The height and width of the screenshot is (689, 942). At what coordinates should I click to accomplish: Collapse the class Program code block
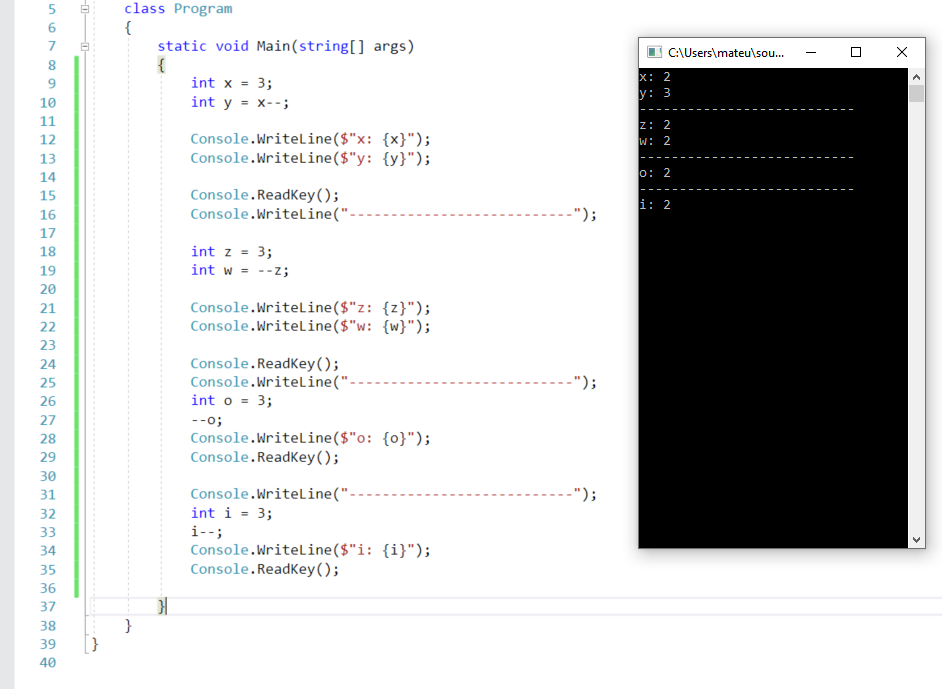click(85, 9)
